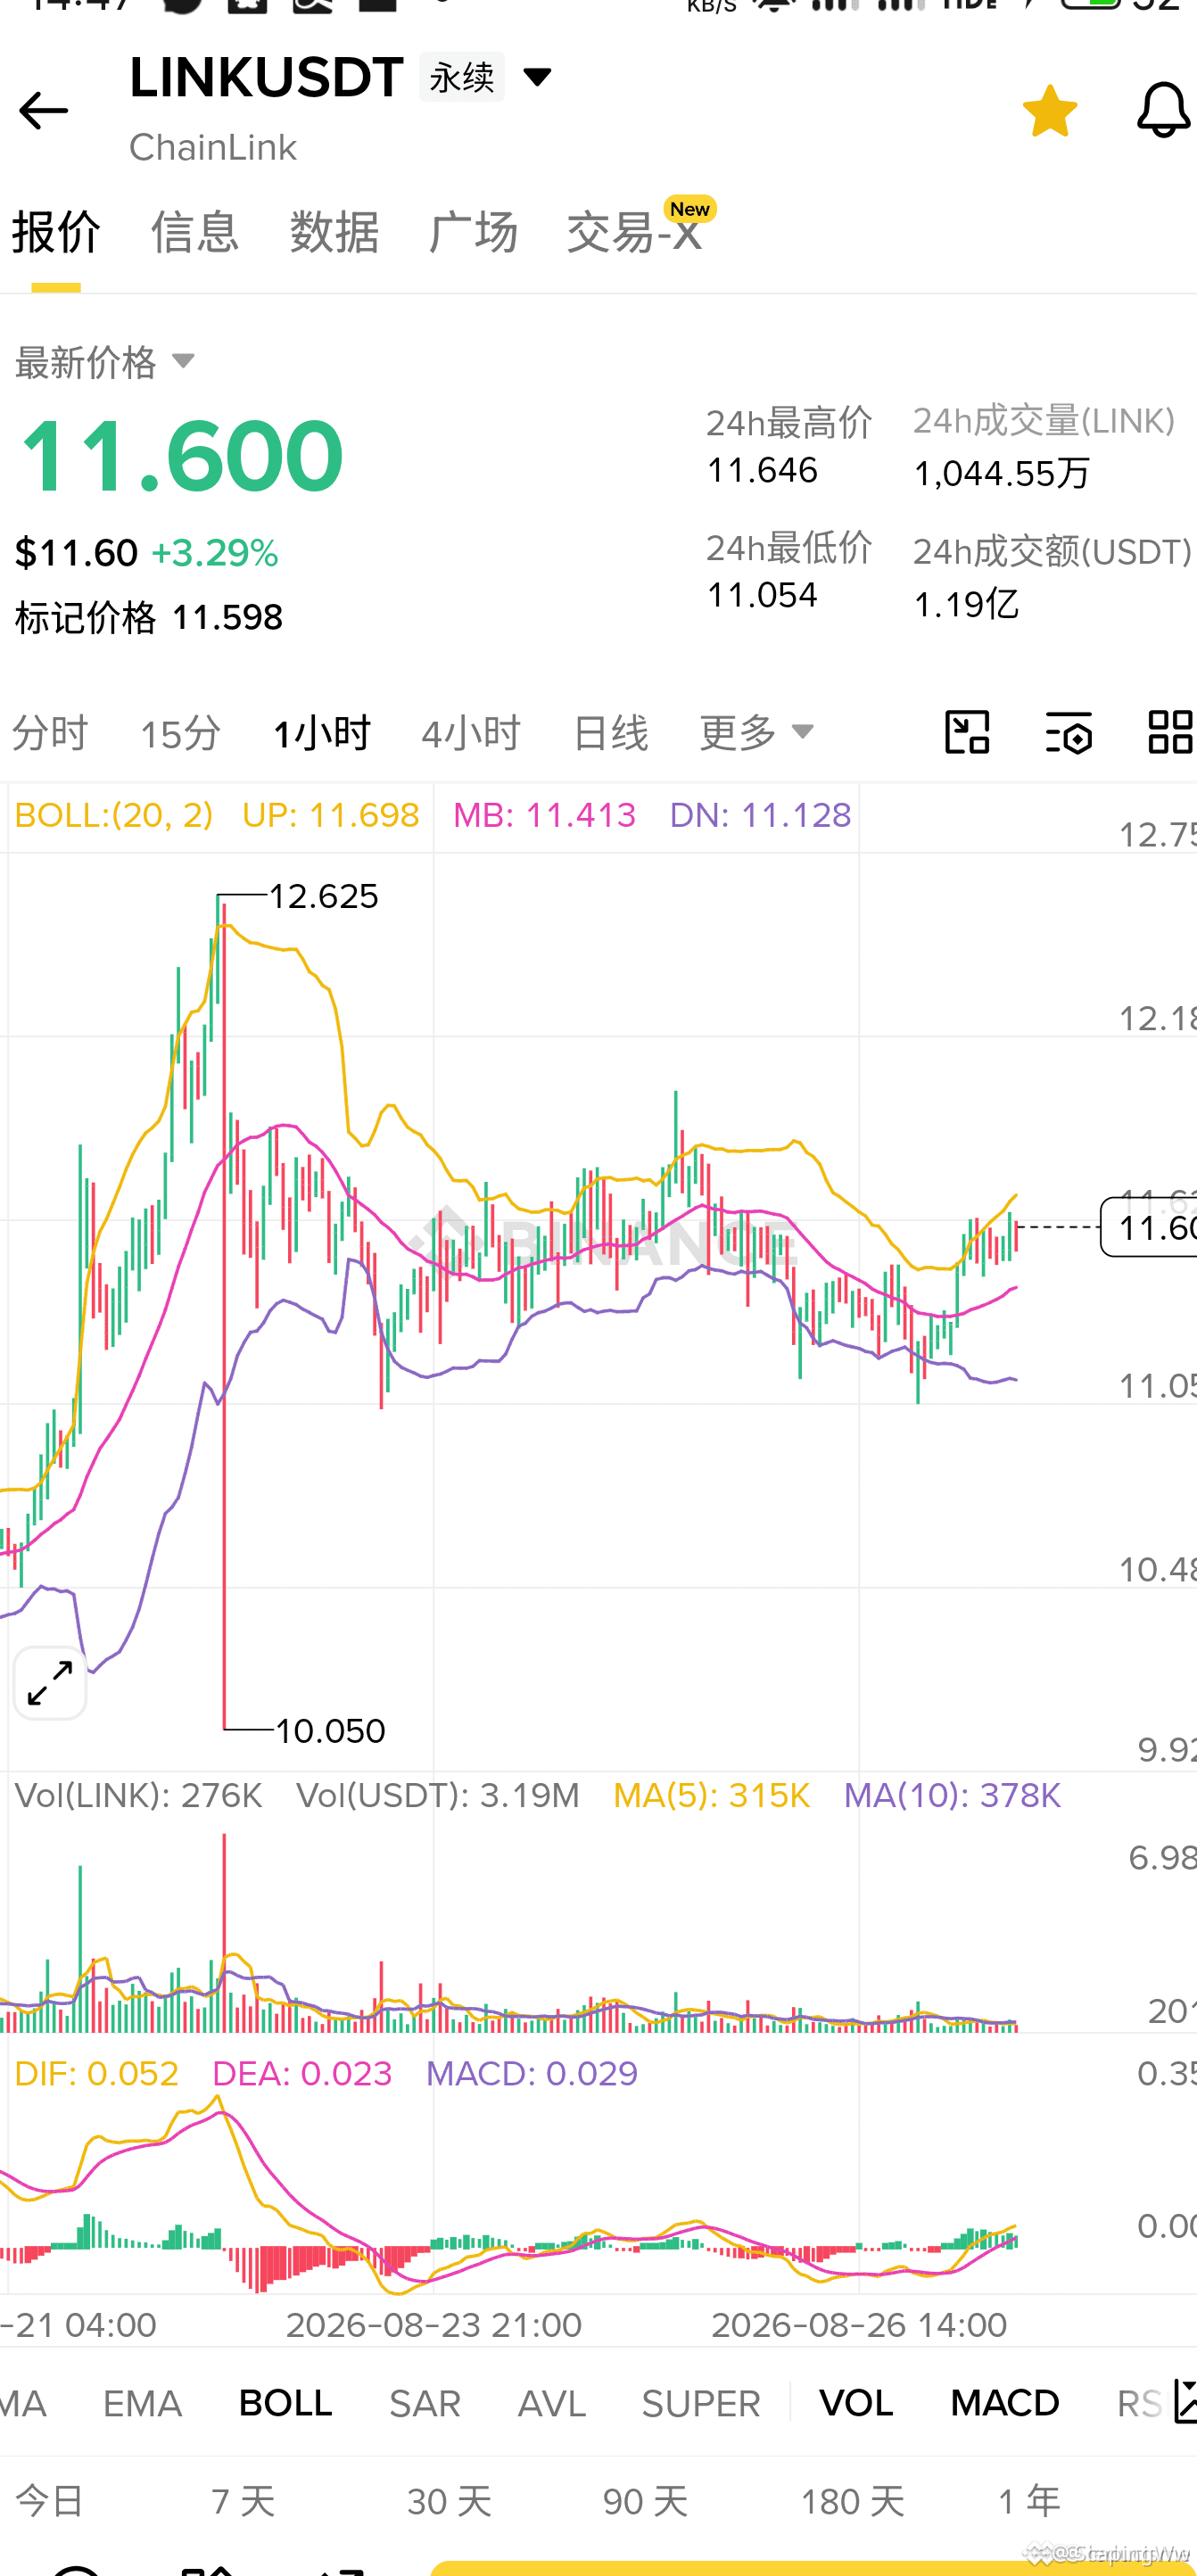Image resolution: width=1197 pixels, height=2576 pixels.
Task: Tap the current price tag on axis
Action: click(1149, 1227)
